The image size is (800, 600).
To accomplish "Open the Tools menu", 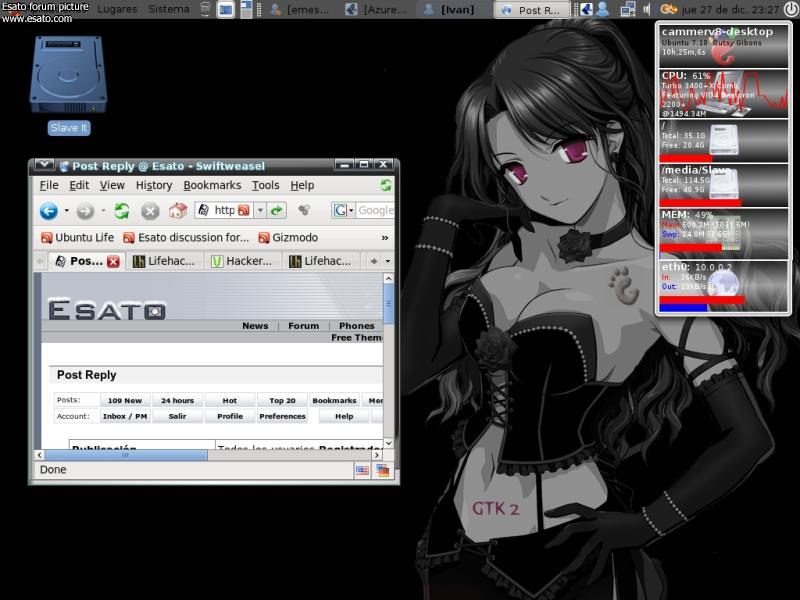I will pyautogui.click(x=266, y=185).
